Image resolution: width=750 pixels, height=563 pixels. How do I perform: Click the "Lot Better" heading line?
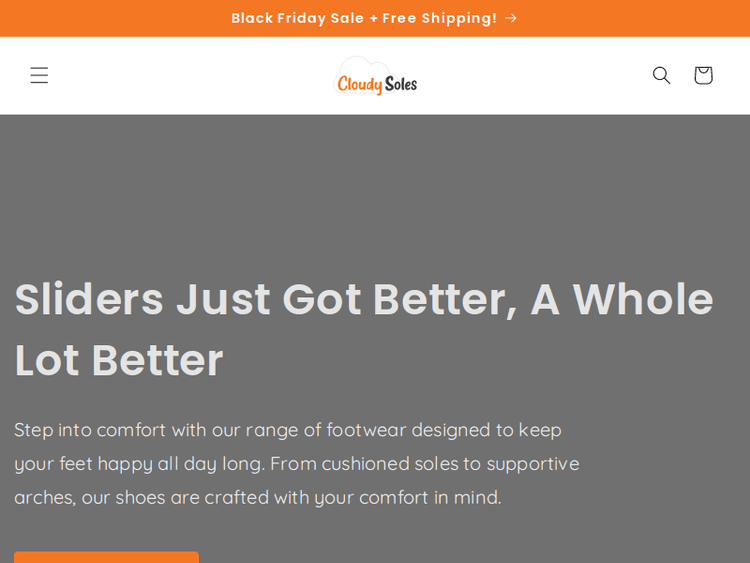tap(119, 361)
